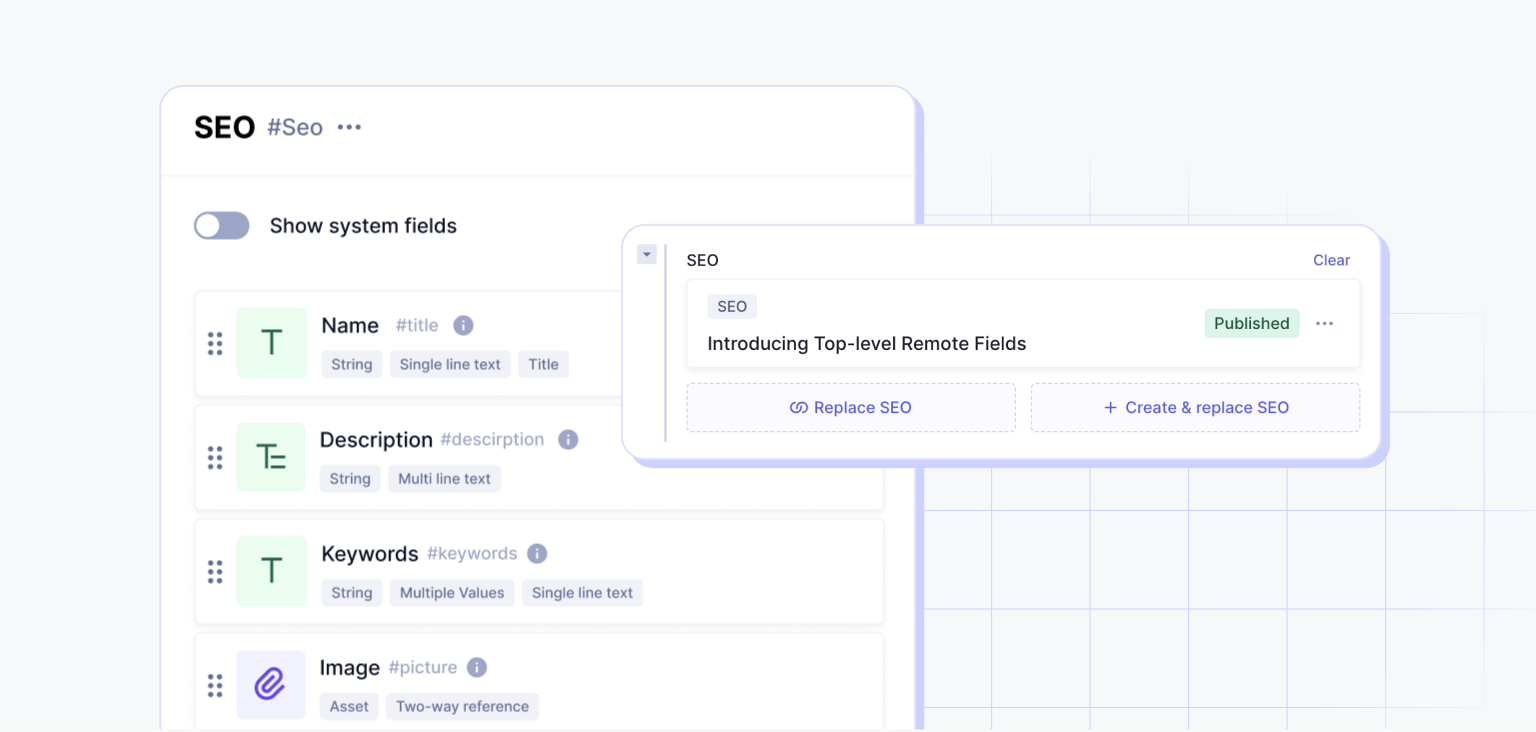Click the Published status badge
This screenshot has width=1536, height=732.
(1252, 323)
